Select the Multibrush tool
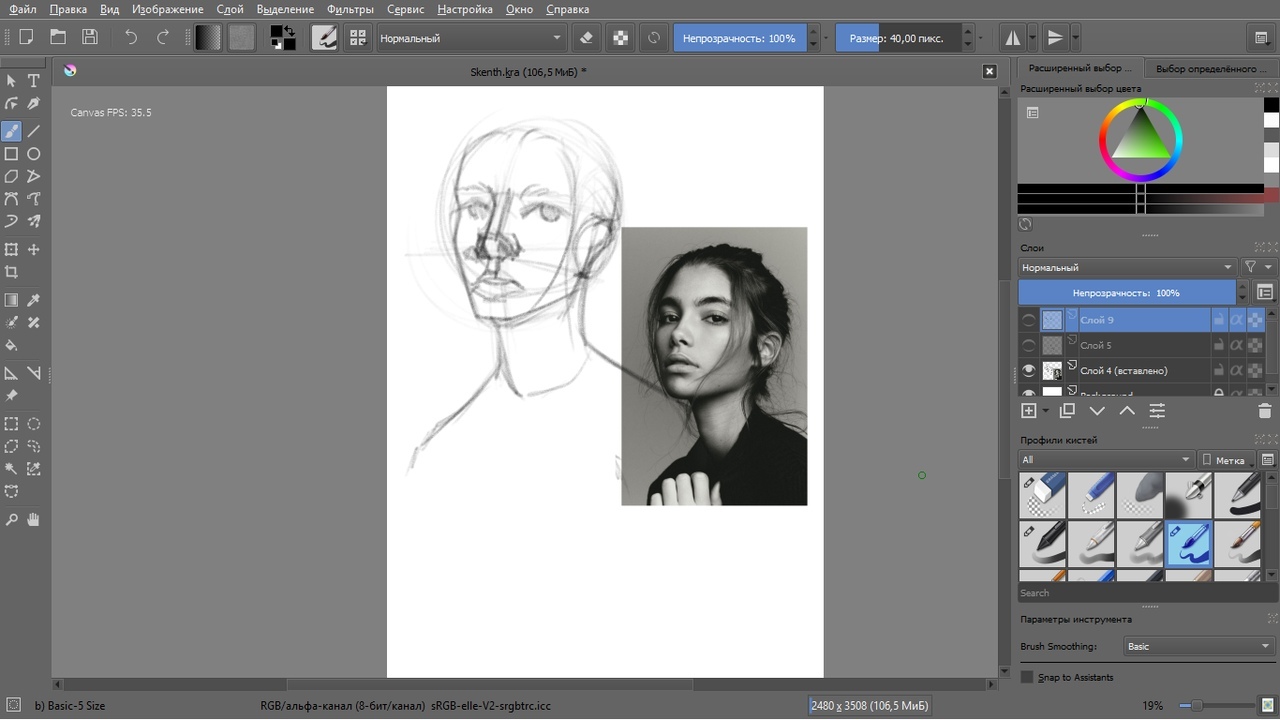The width and height of the screenshot is (1280, 720). point(34,221)
